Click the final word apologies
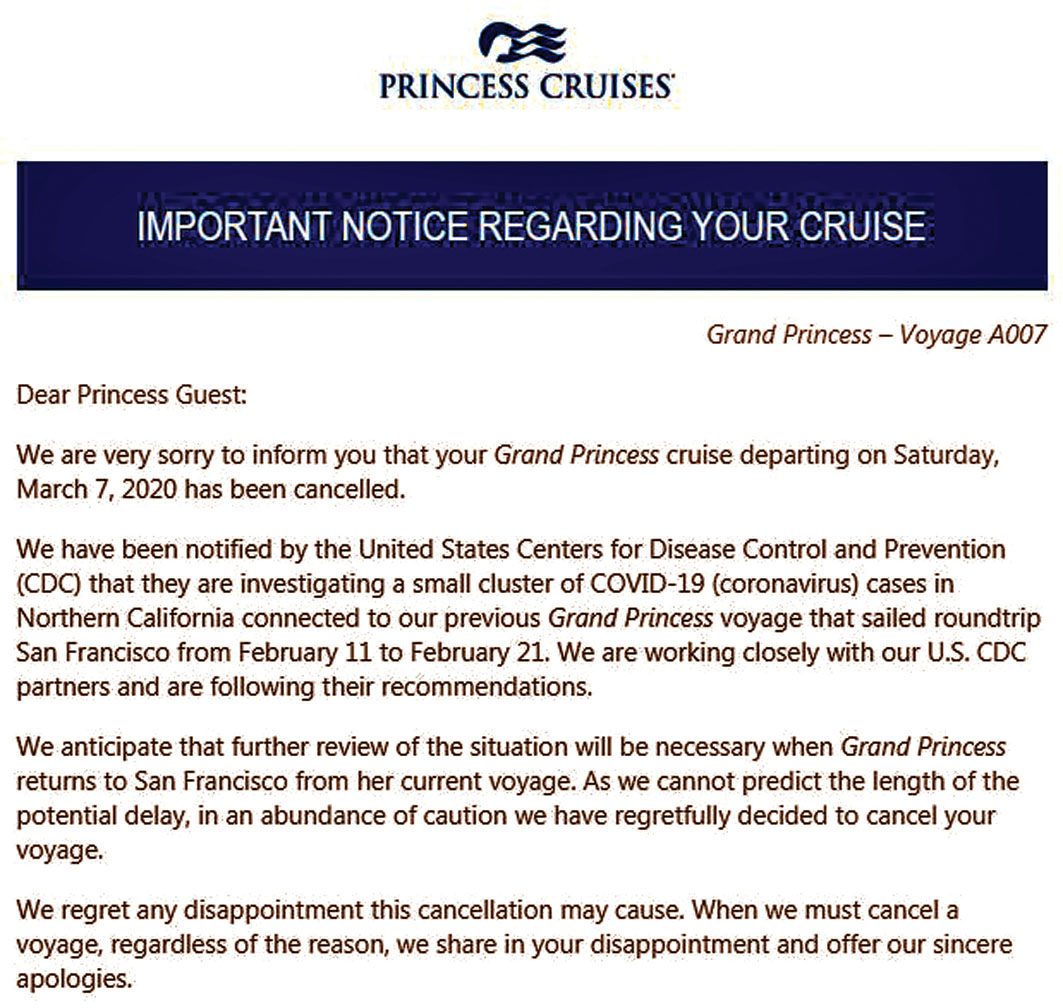1063x1008 pixels. [74, 977]
